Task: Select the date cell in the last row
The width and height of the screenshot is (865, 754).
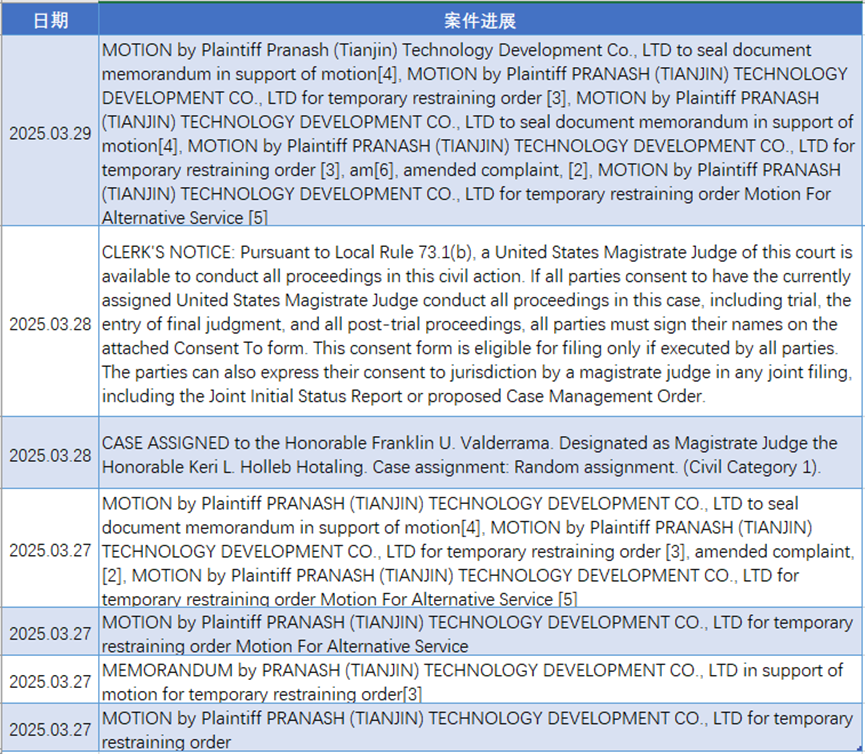Action: coord(50,728)
